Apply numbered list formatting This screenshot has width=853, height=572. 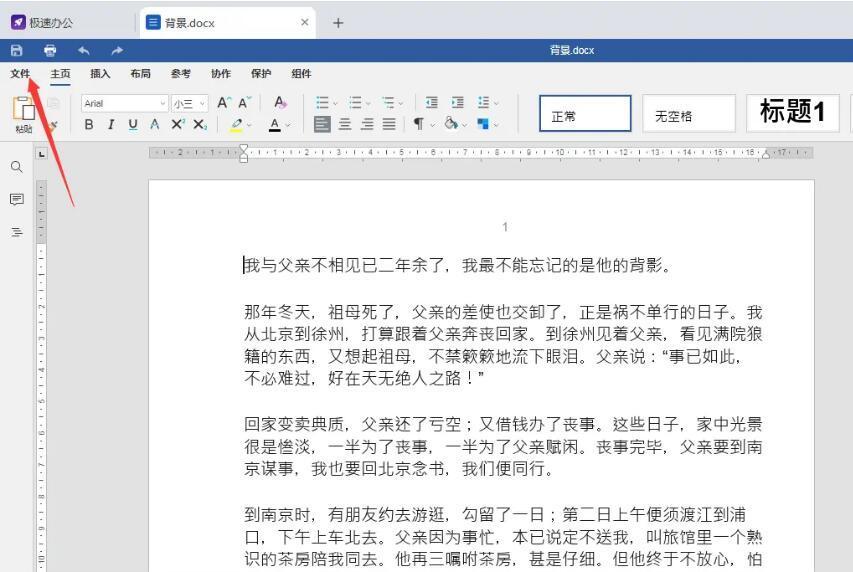(x=355, y=102)
